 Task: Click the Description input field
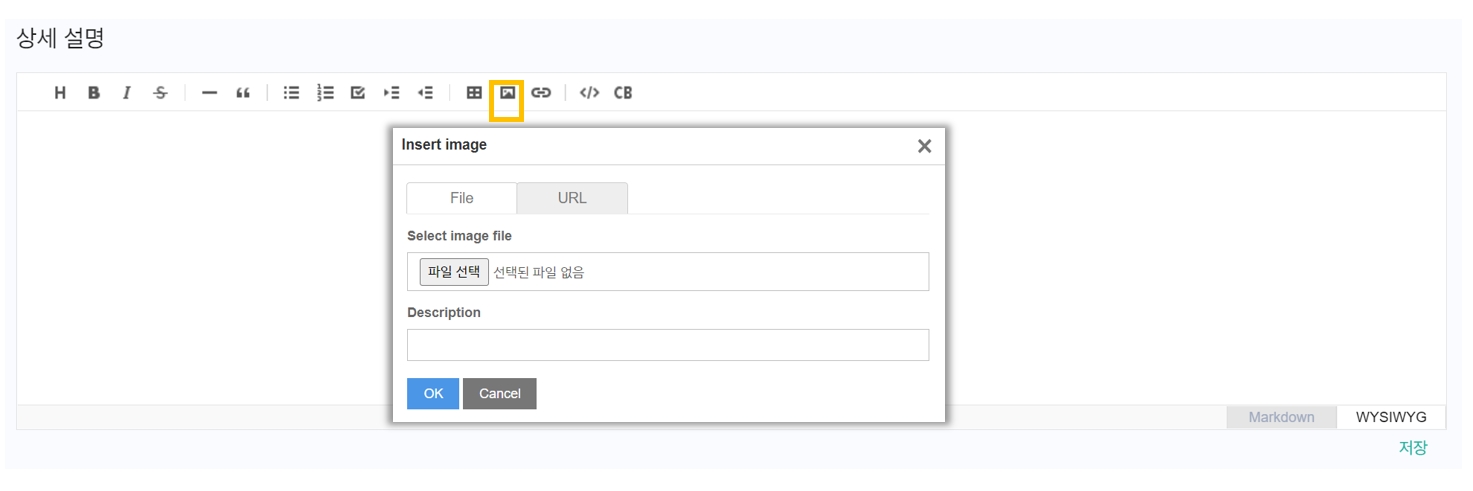[x=667, y=345]
